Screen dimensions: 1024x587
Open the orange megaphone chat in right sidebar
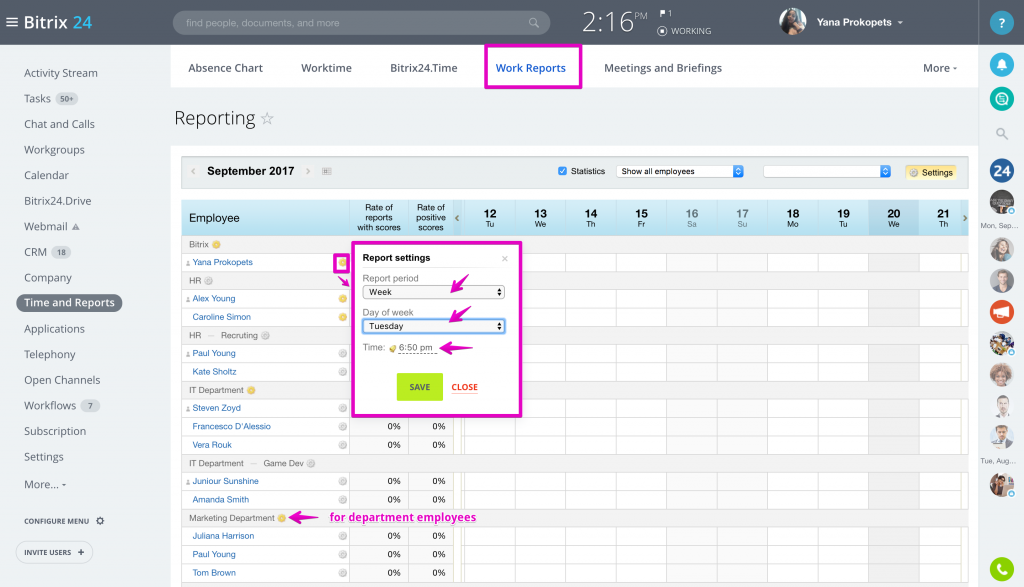[x=1001, y=312]
